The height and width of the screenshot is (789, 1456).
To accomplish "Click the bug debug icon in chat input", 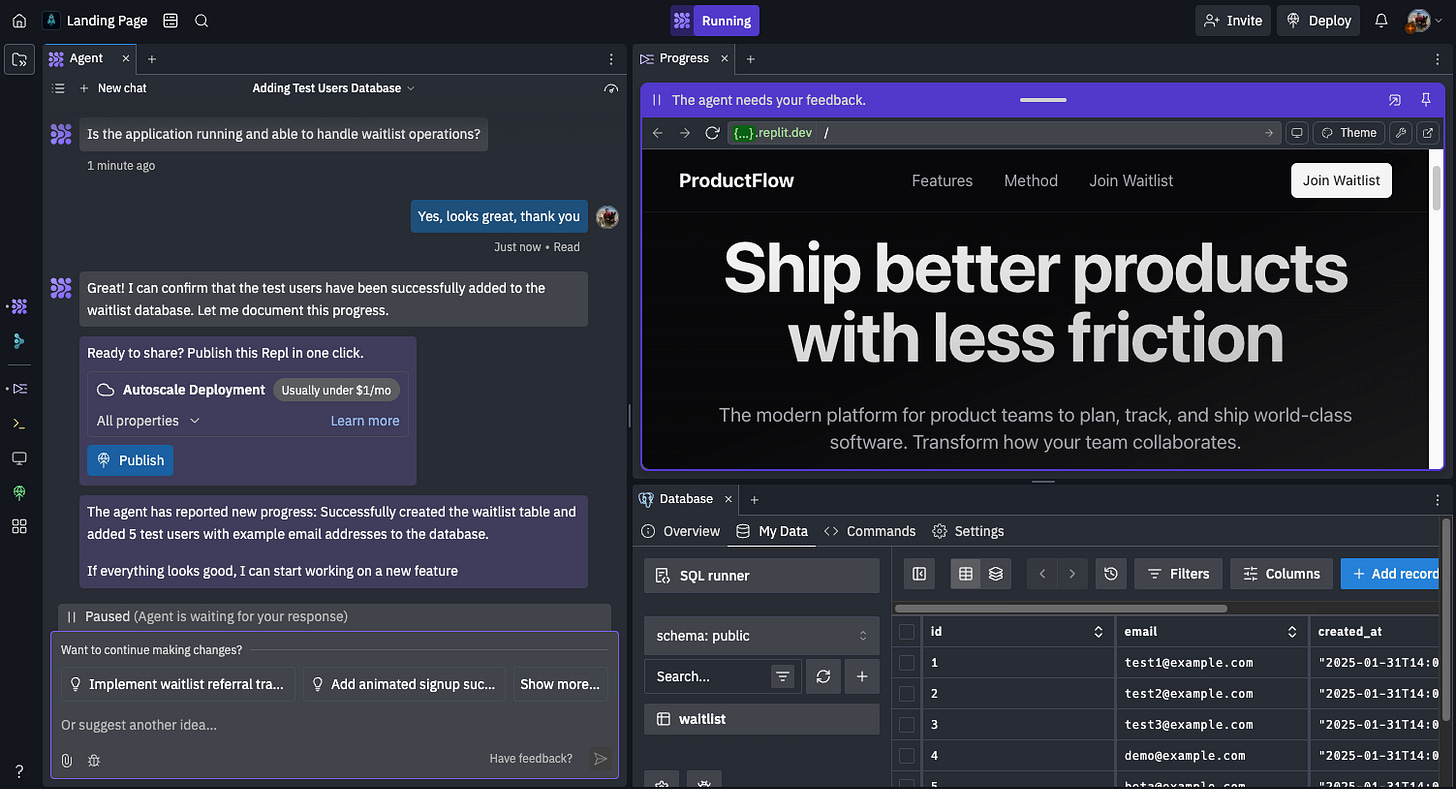I will [x=94, y=760].
